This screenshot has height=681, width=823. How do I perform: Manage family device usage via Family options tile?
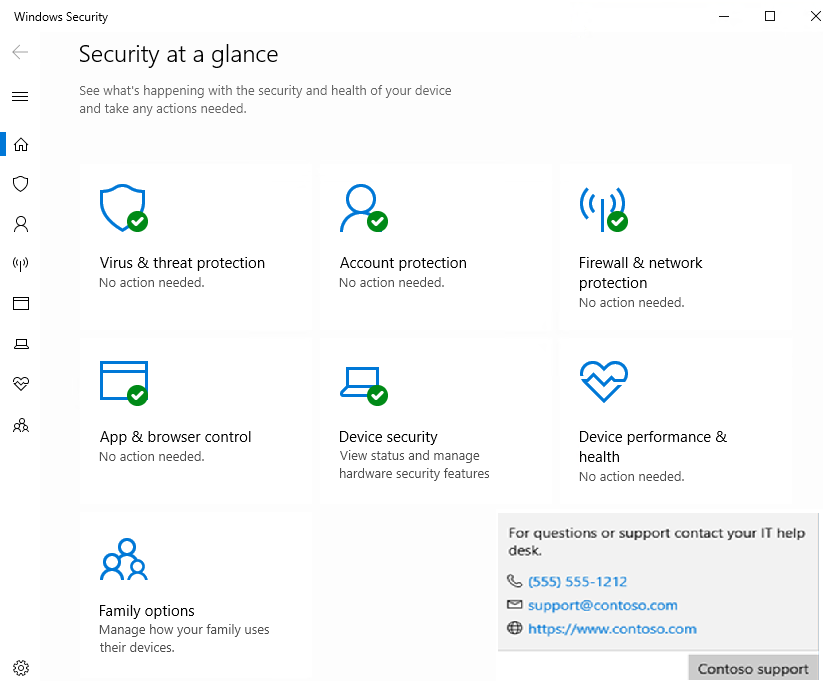click(195, 590)
